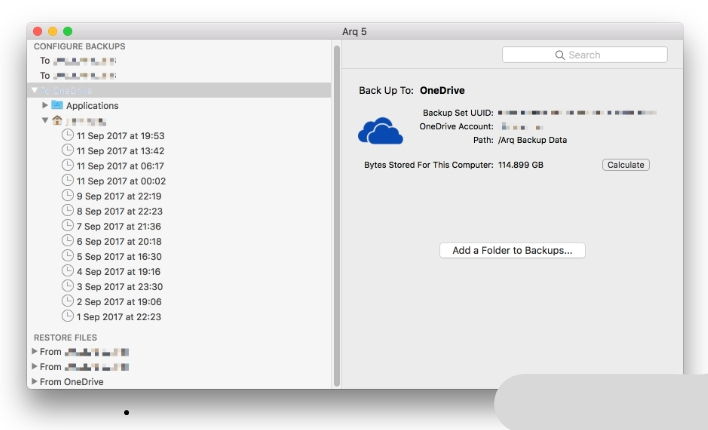This screenshot has width=708, height=430.
Task: Collapse the selected OneDrive destination row
Action: pos(35,90)
